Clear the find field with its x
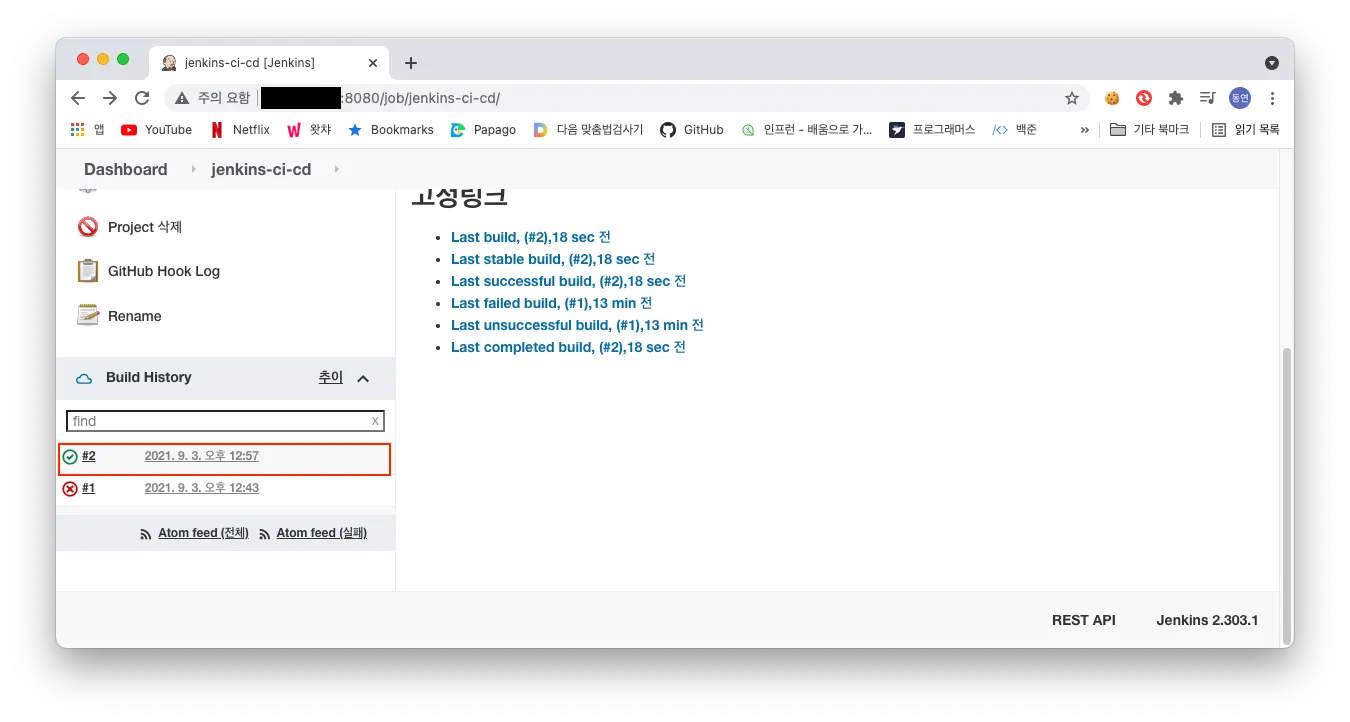1350x722 pixels. coord(375,421)
